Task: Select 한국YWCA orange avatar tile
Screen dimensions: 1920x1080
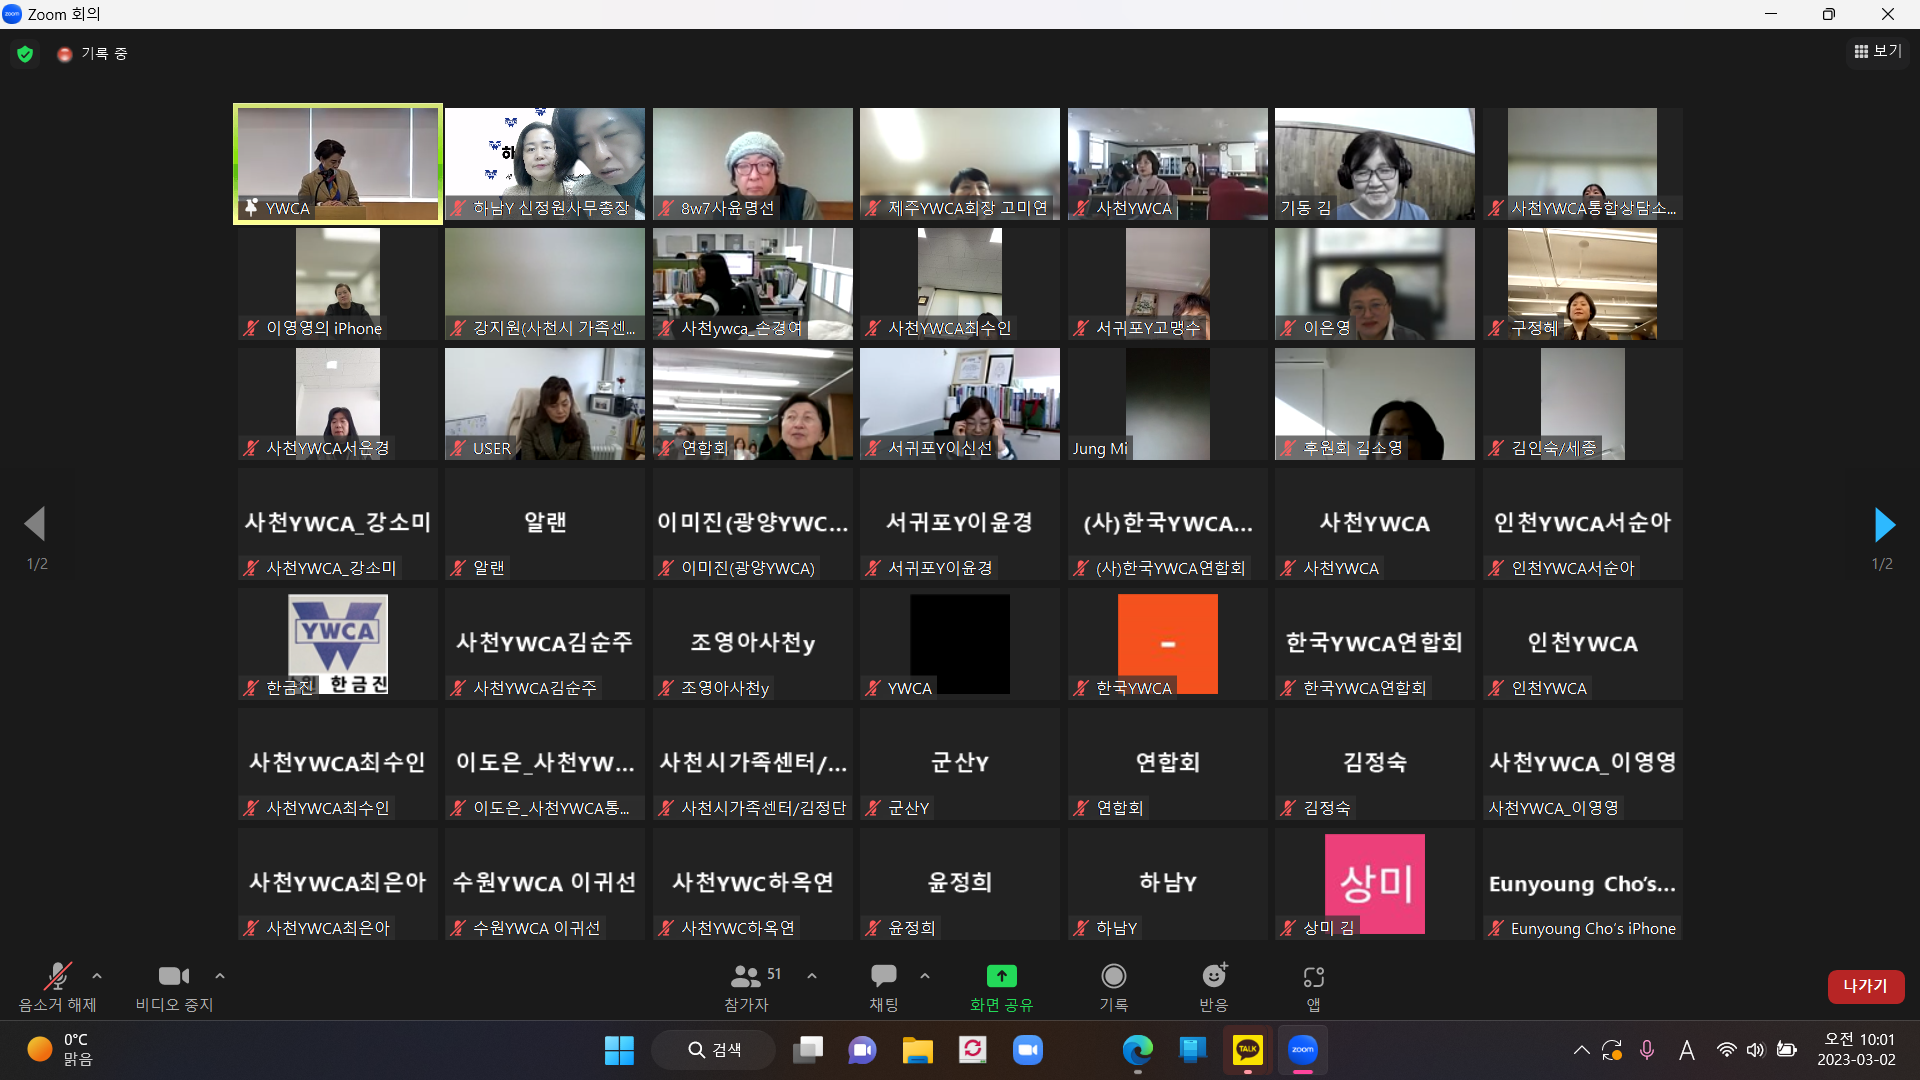Action: pyautogui.click(x=1167, y=644)
